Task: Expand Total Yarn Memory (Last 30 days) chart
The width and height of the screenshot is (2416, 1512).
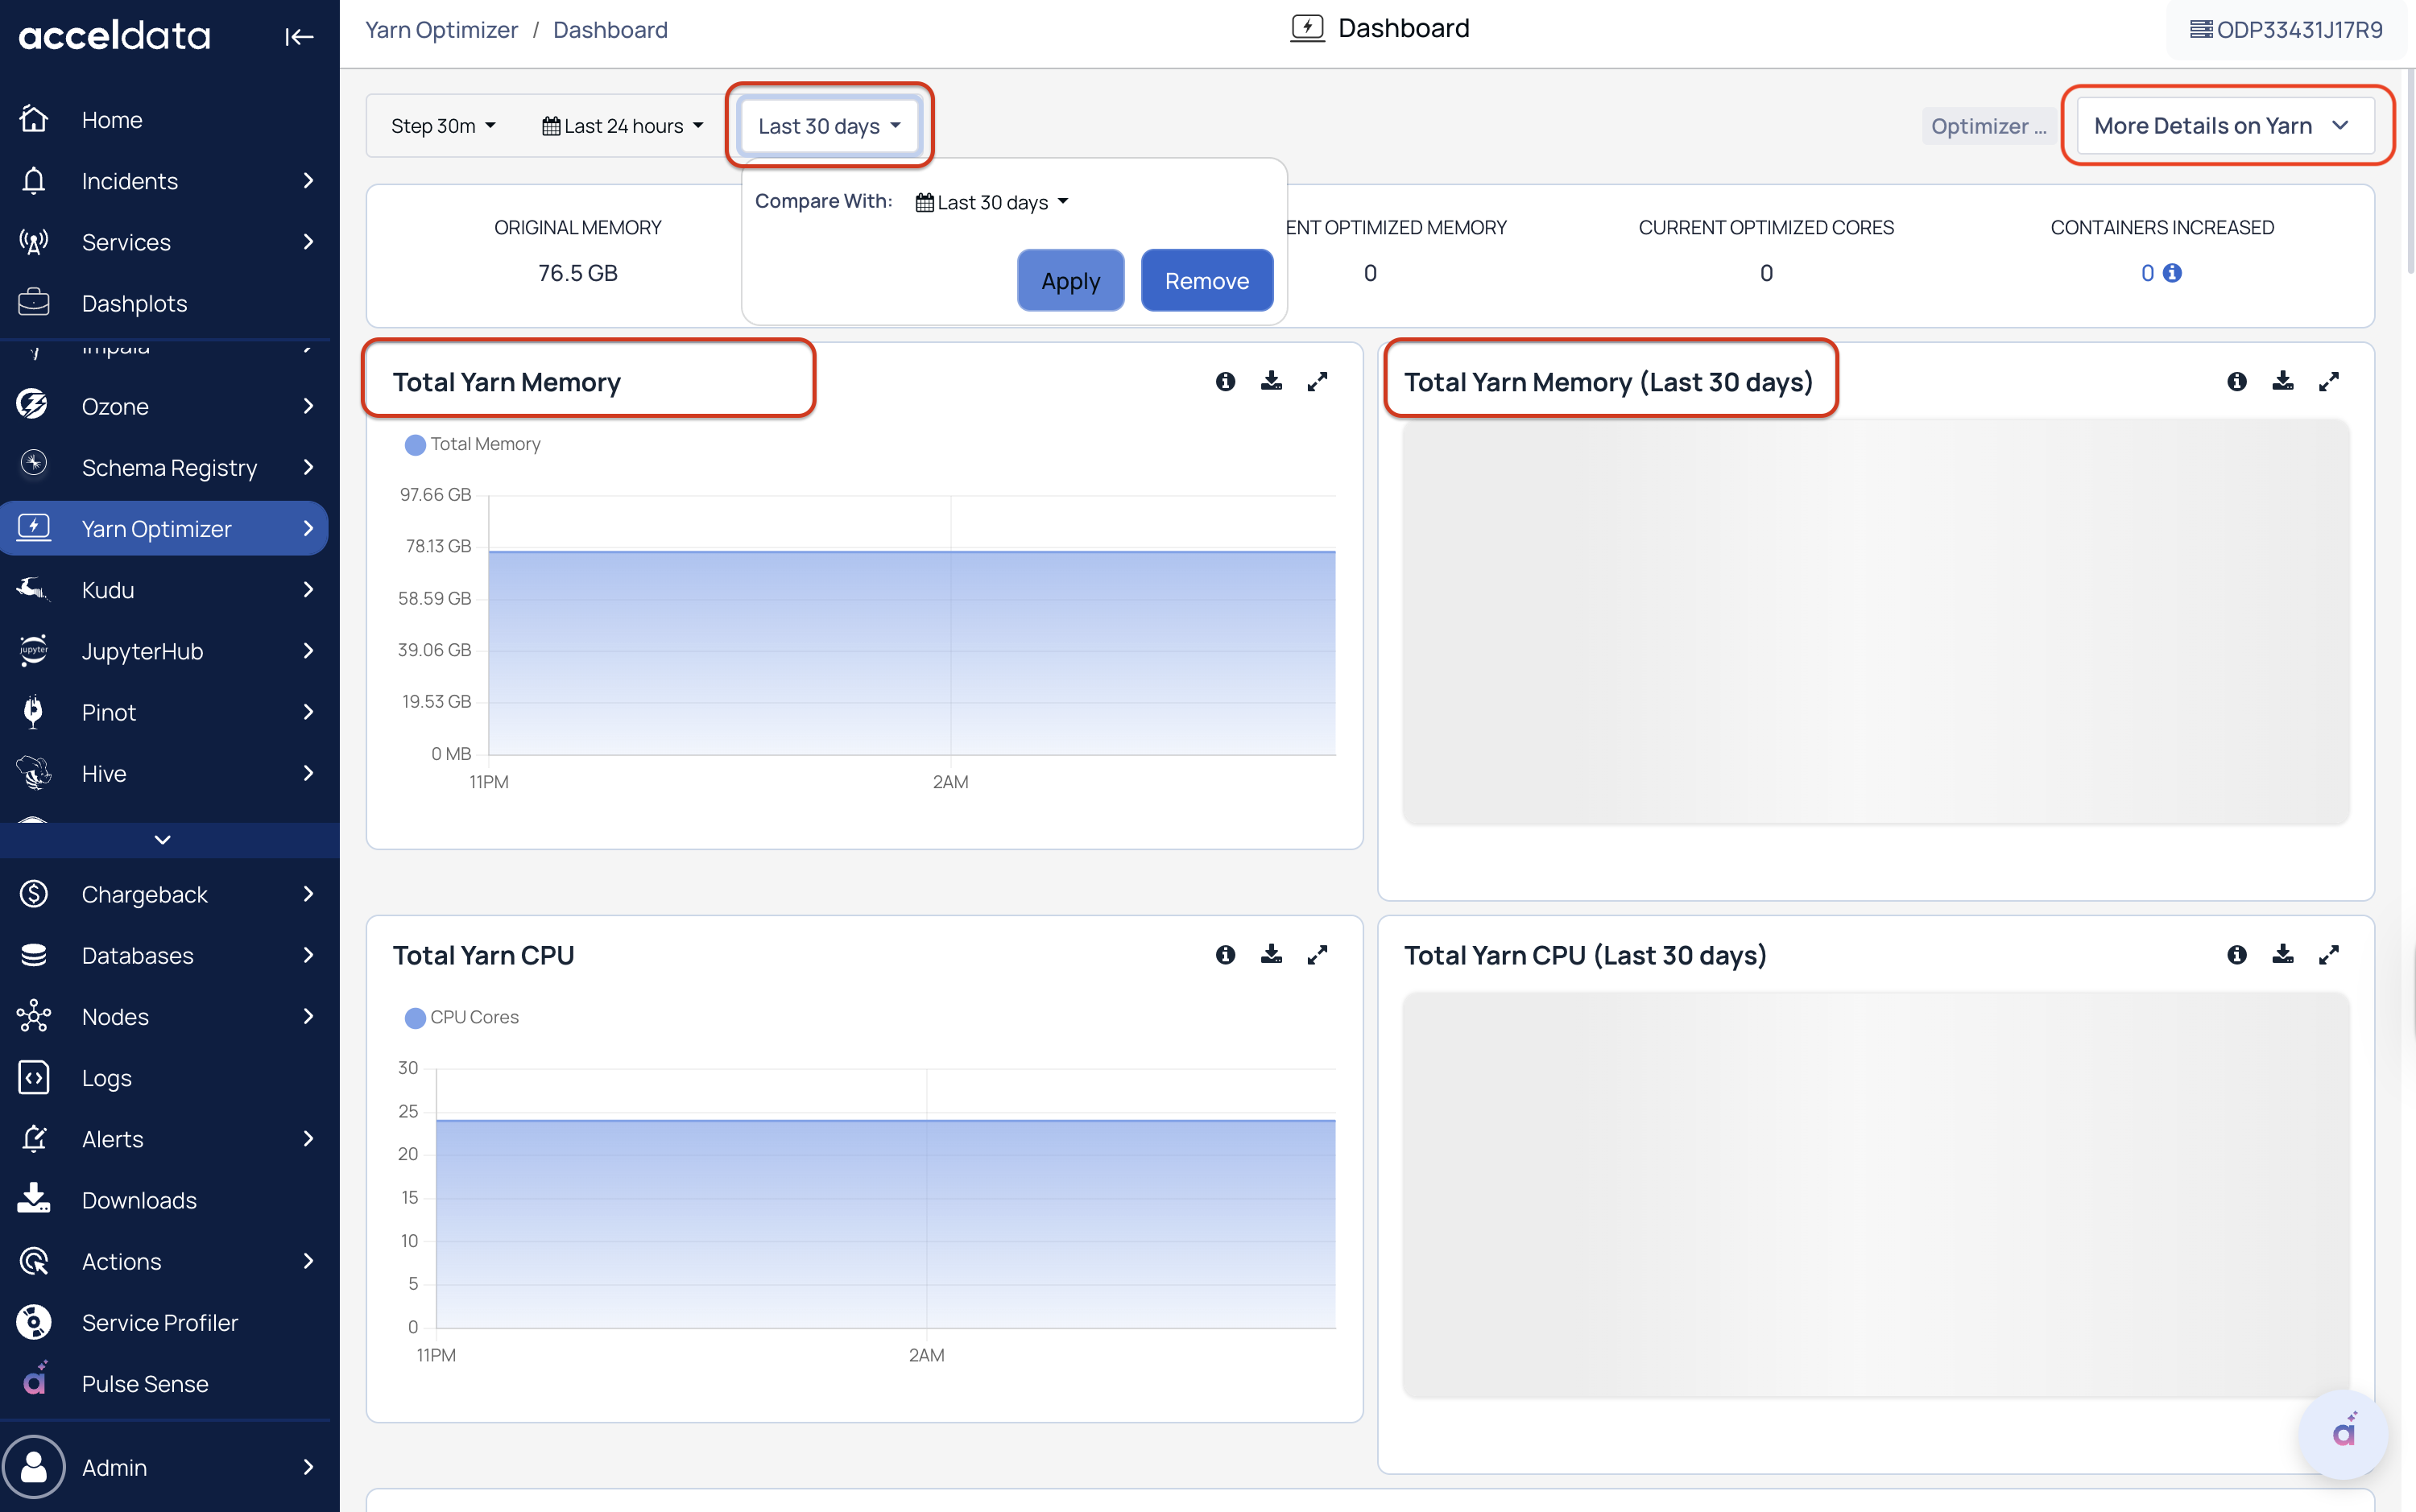Action: coord(2328,381)
